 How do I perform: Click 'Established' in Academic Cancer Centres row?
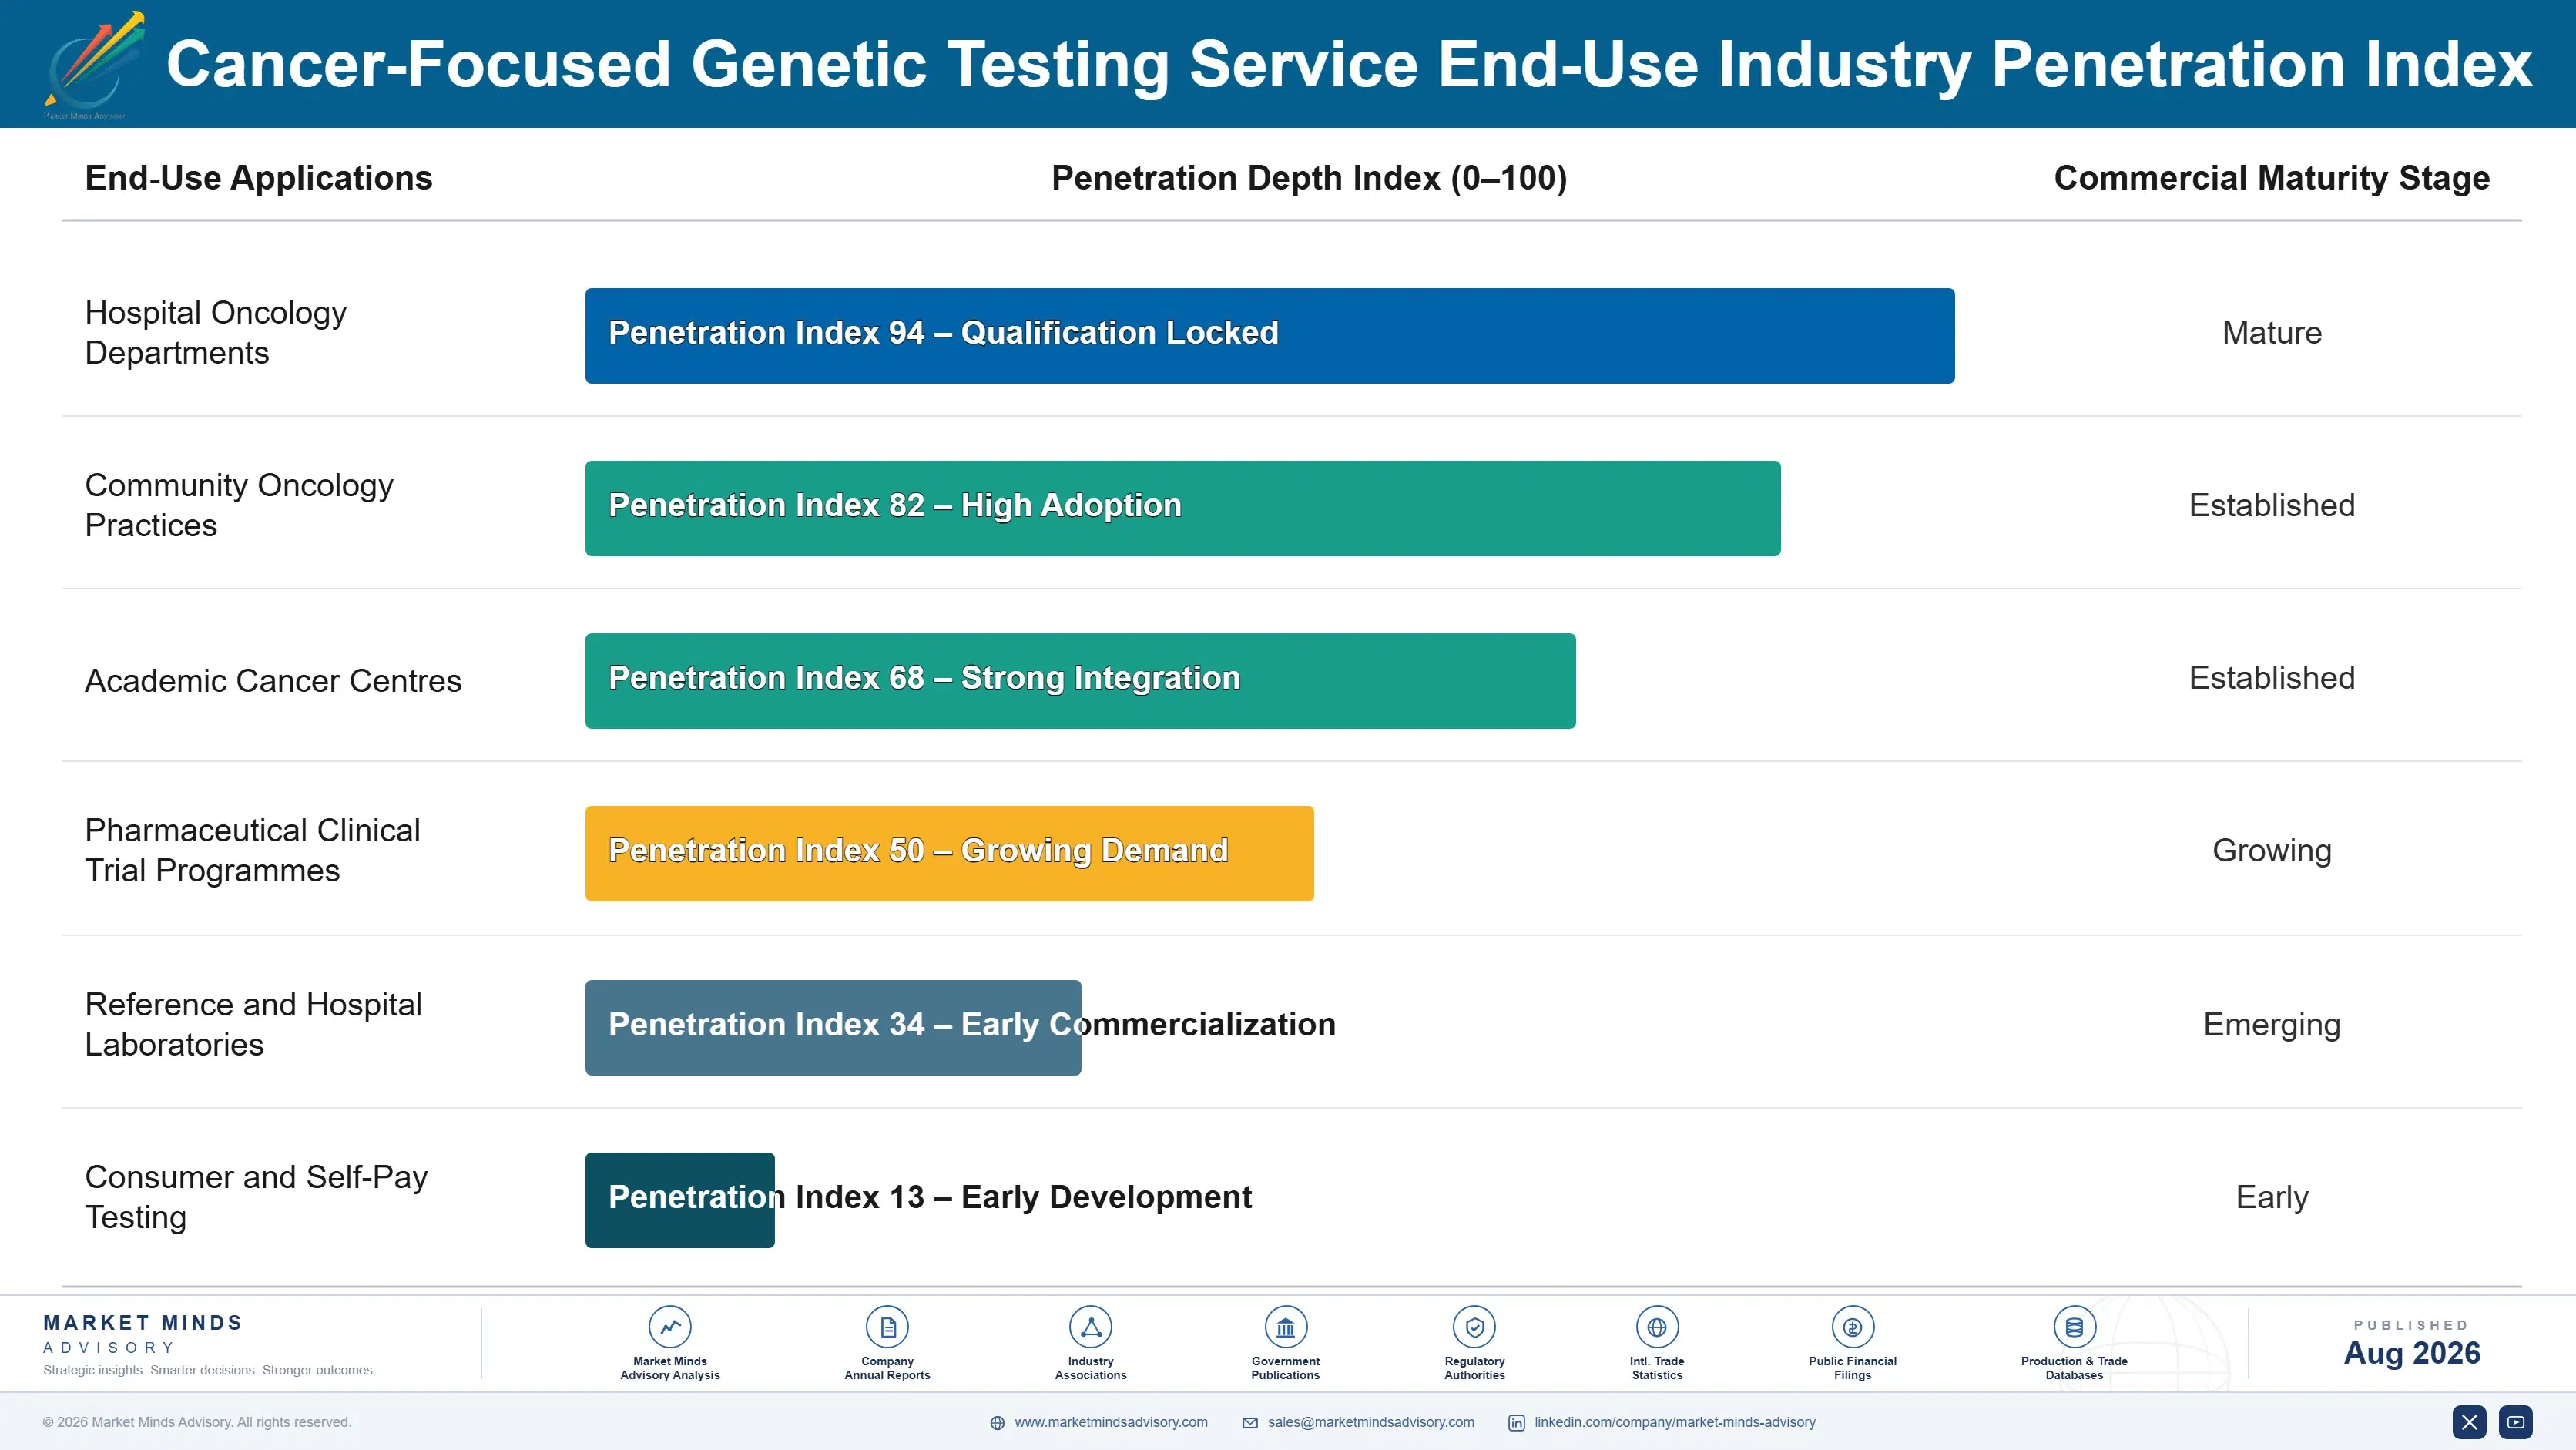[x=2272, y=677]
